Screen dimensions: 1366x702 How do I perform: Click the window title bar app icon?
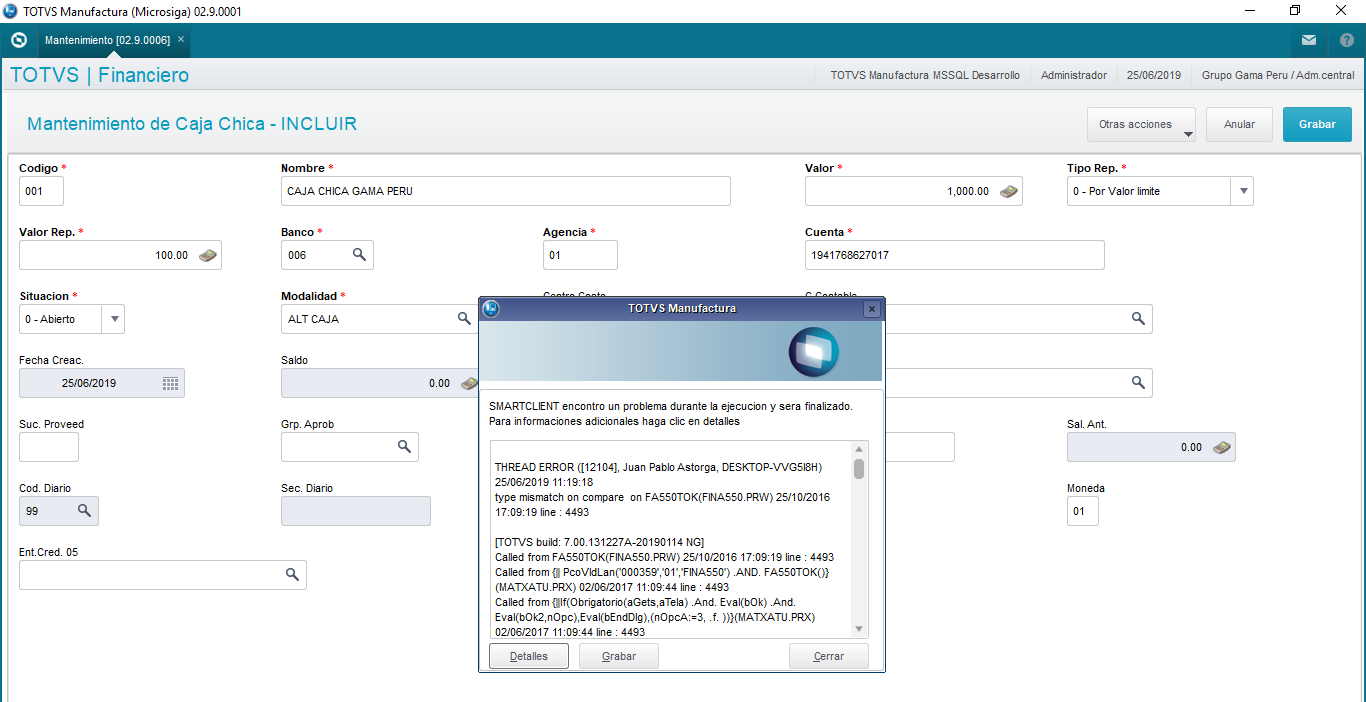(10, 11)
